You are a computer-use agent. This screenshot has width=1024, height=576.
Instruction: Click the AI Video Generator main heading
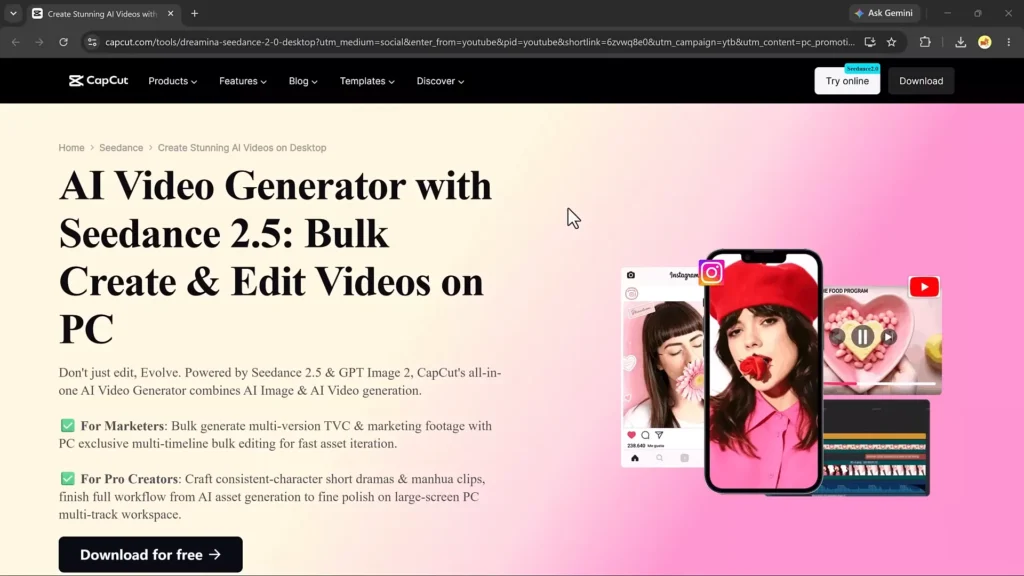275,257
